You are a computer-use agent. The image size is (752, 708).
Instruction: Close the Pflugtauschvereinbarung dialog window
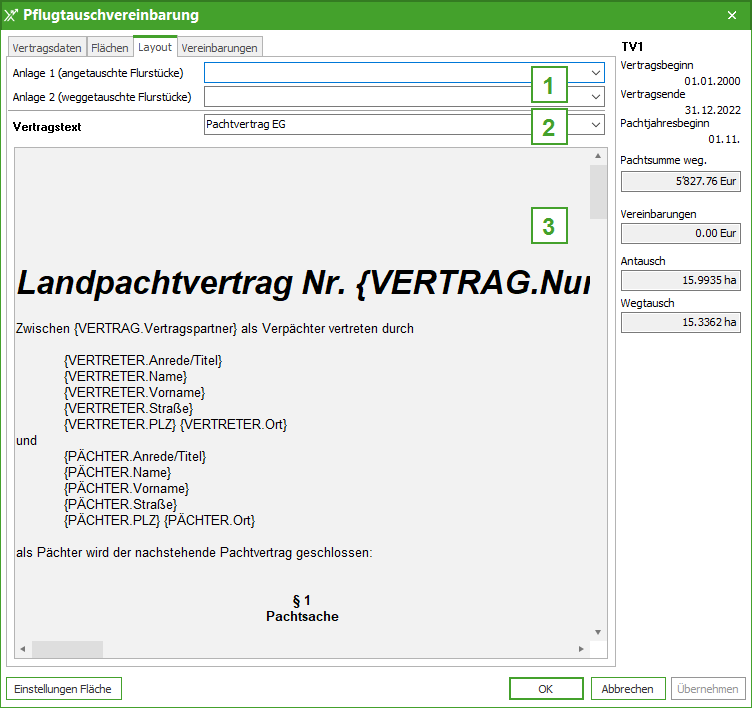(x=731, y=15)
